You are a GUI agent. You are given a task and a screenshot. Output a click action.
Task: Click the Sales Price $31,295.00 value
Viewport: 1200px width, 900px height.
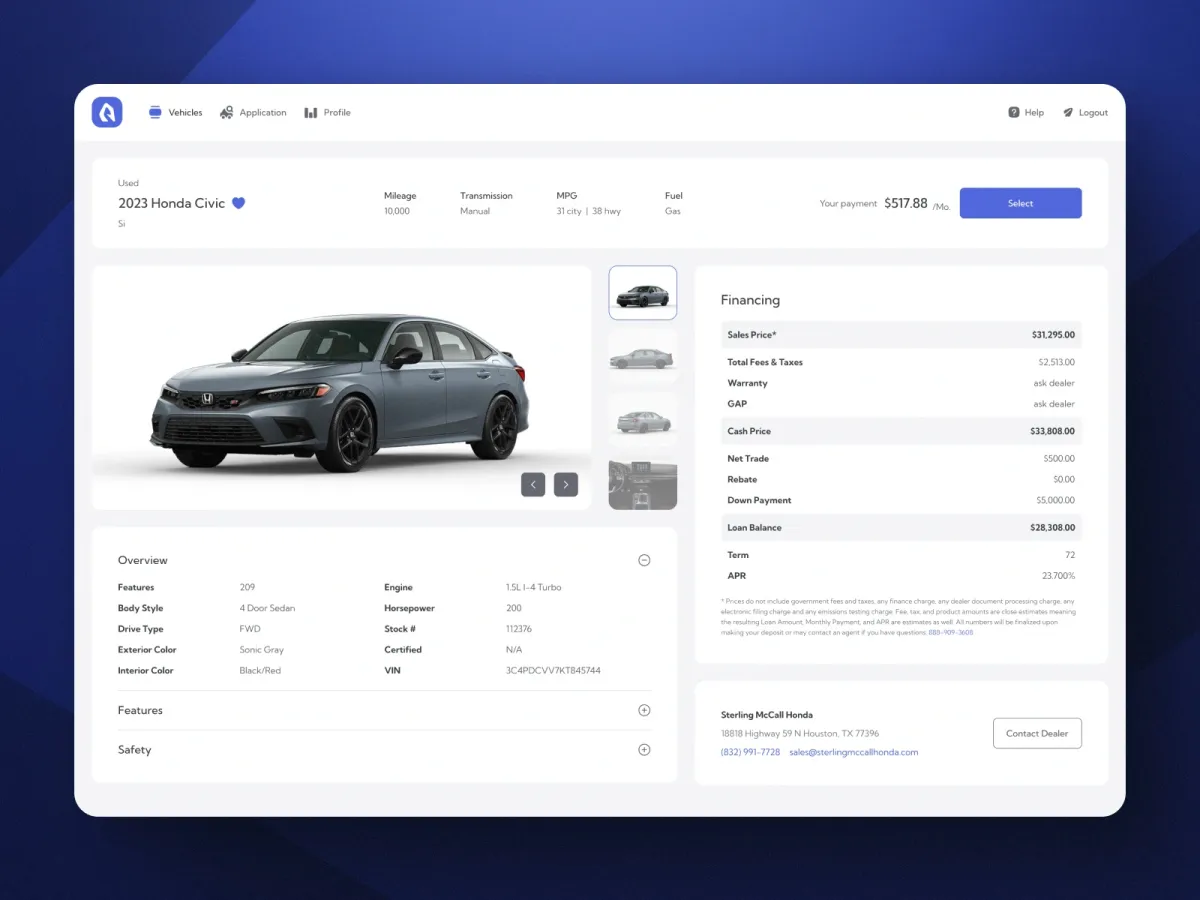click(1053, 335)
